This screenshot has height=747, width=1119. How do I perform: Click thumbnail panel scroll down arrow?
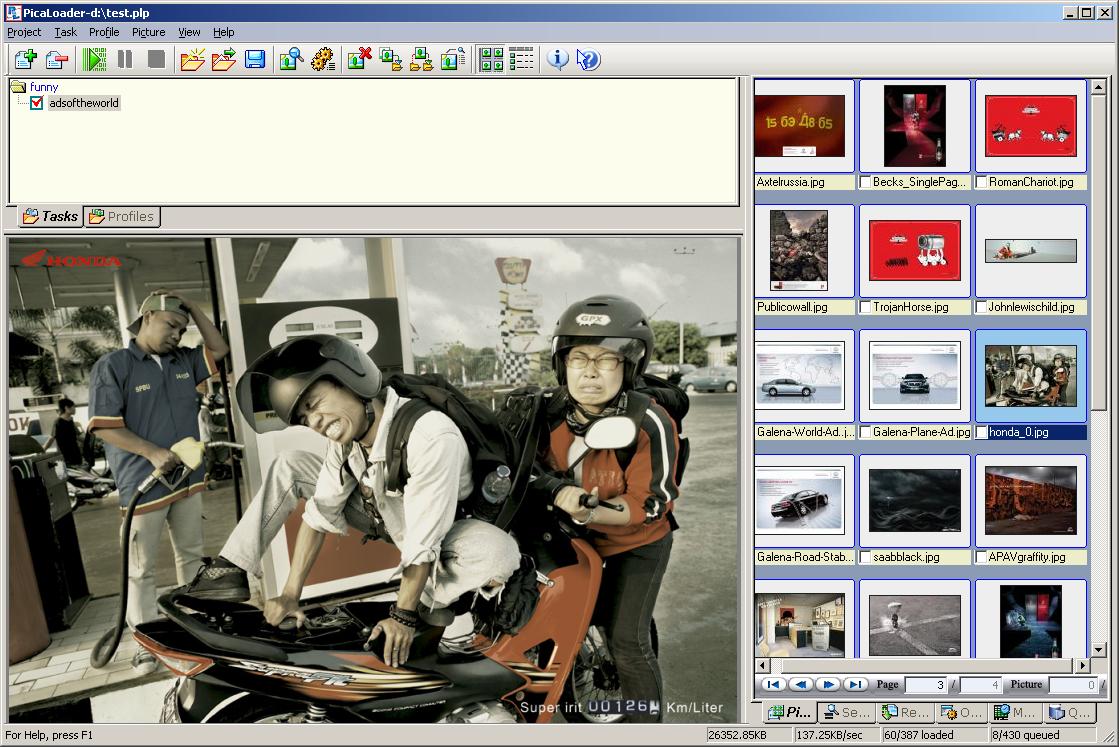[x=1099, y=650]
